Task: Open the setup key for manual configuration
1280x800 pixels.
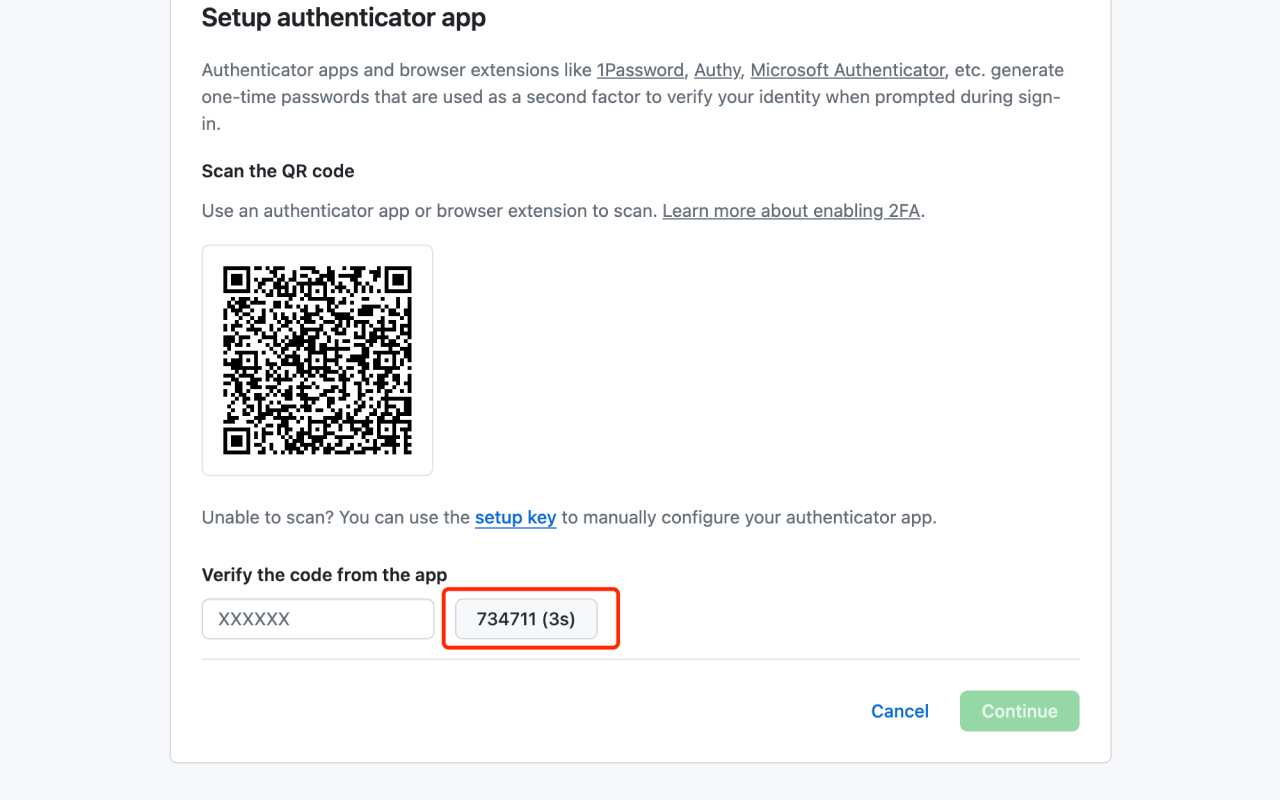Action: [515, 517]
